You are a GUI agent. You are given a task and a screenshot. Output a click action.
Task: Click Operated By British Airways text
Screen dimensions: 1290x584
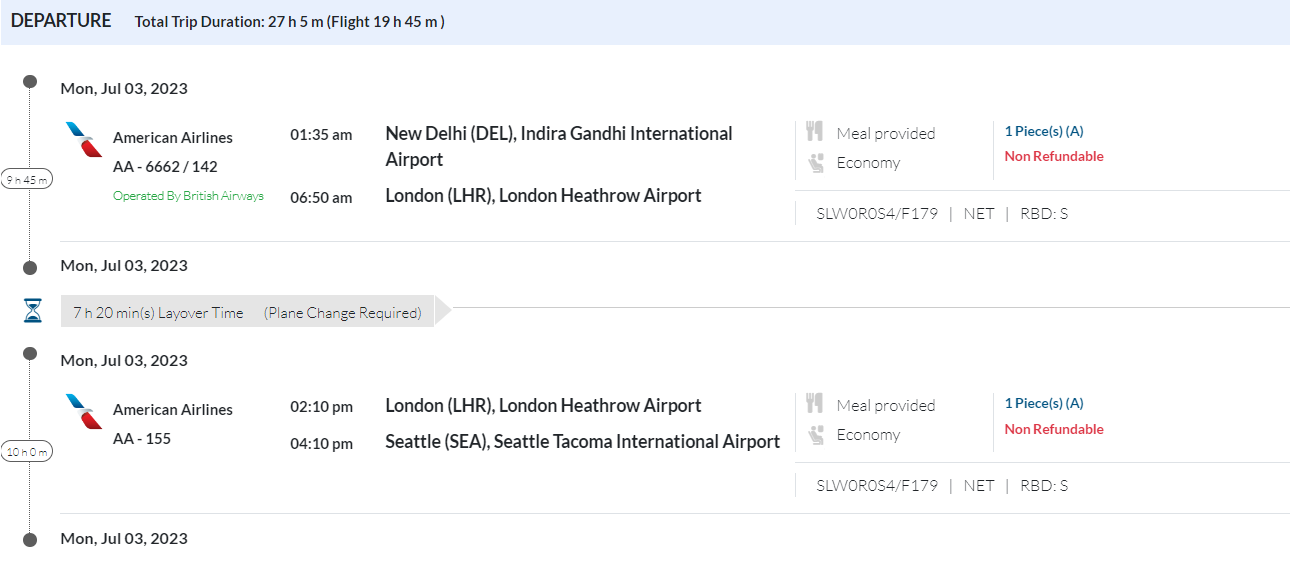tap(188, 196)
